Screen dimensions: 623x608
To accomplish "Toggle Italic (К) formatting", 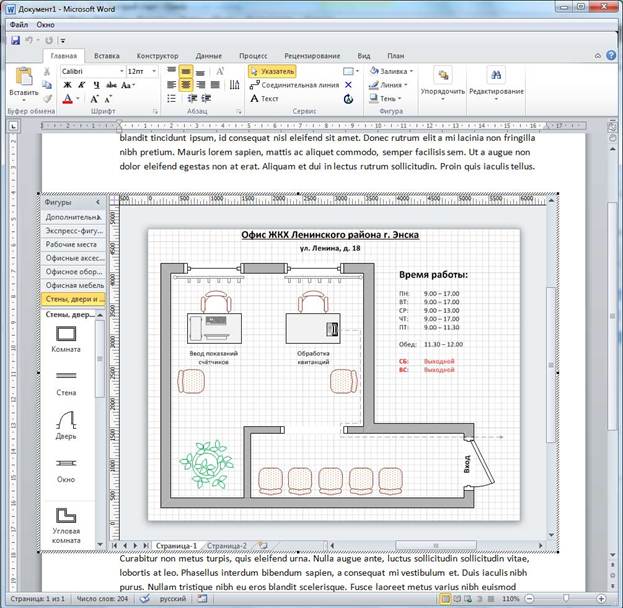I will pyautogui.click(x=82, y=85).
